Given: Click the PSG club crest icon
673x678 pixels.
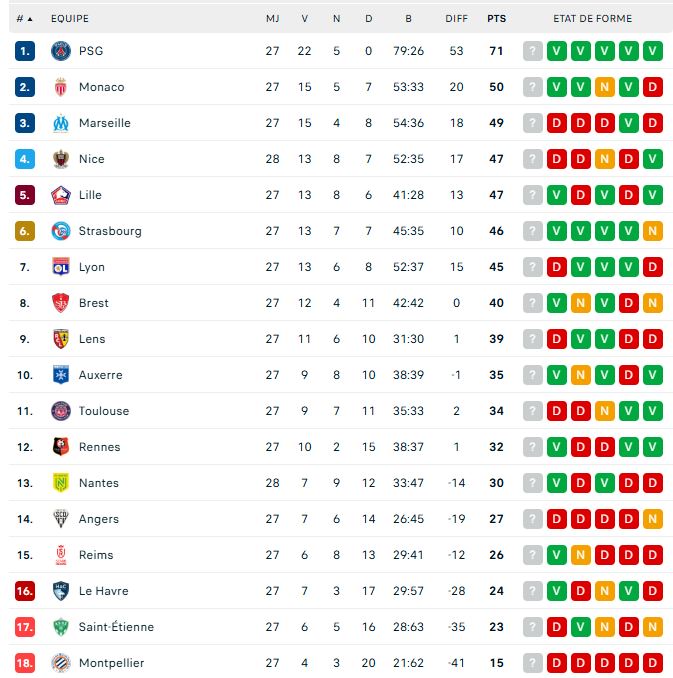Looking at the screenshot, I should pyautogui.click(x=61, y=51).
